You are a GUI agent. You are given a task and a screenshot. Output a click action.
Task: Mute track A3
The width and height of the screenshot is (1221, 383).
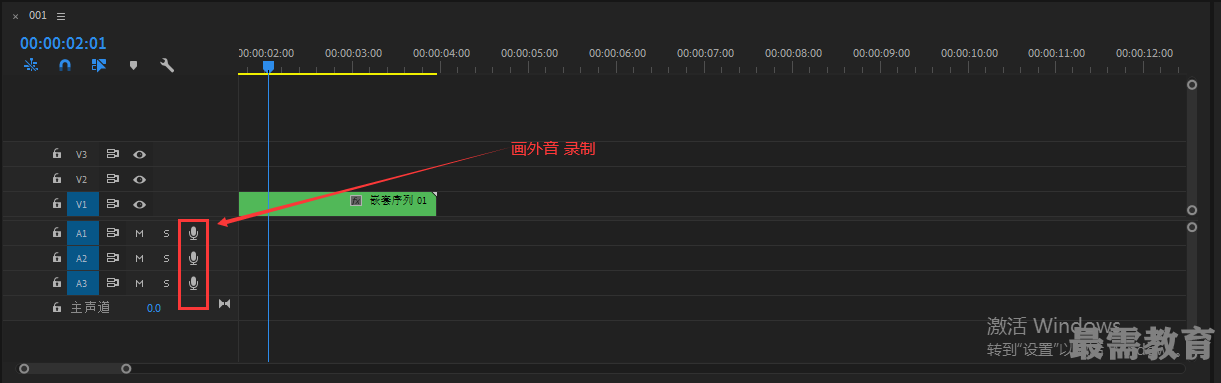pyautogui.click(x=140, y=283)
